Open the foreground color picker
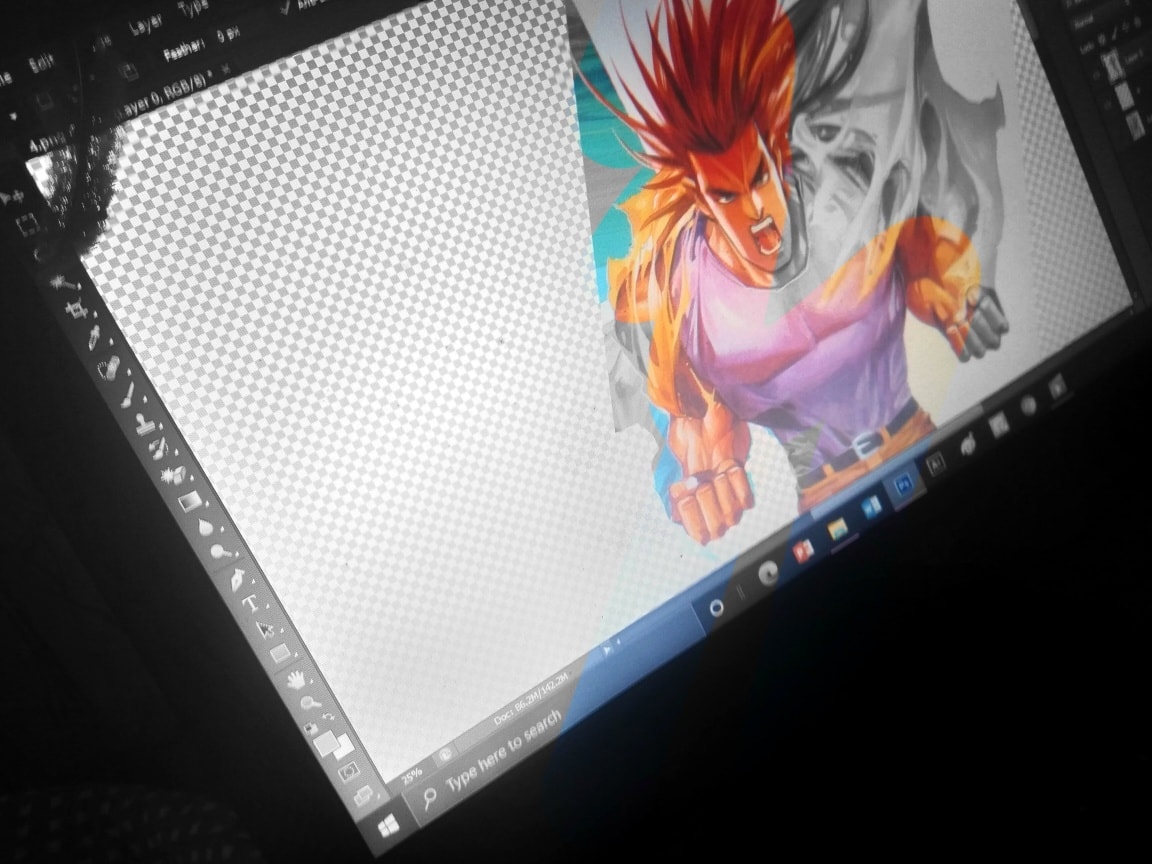Viewport: 1152px width, 864px height. click(x=325, y=744)
